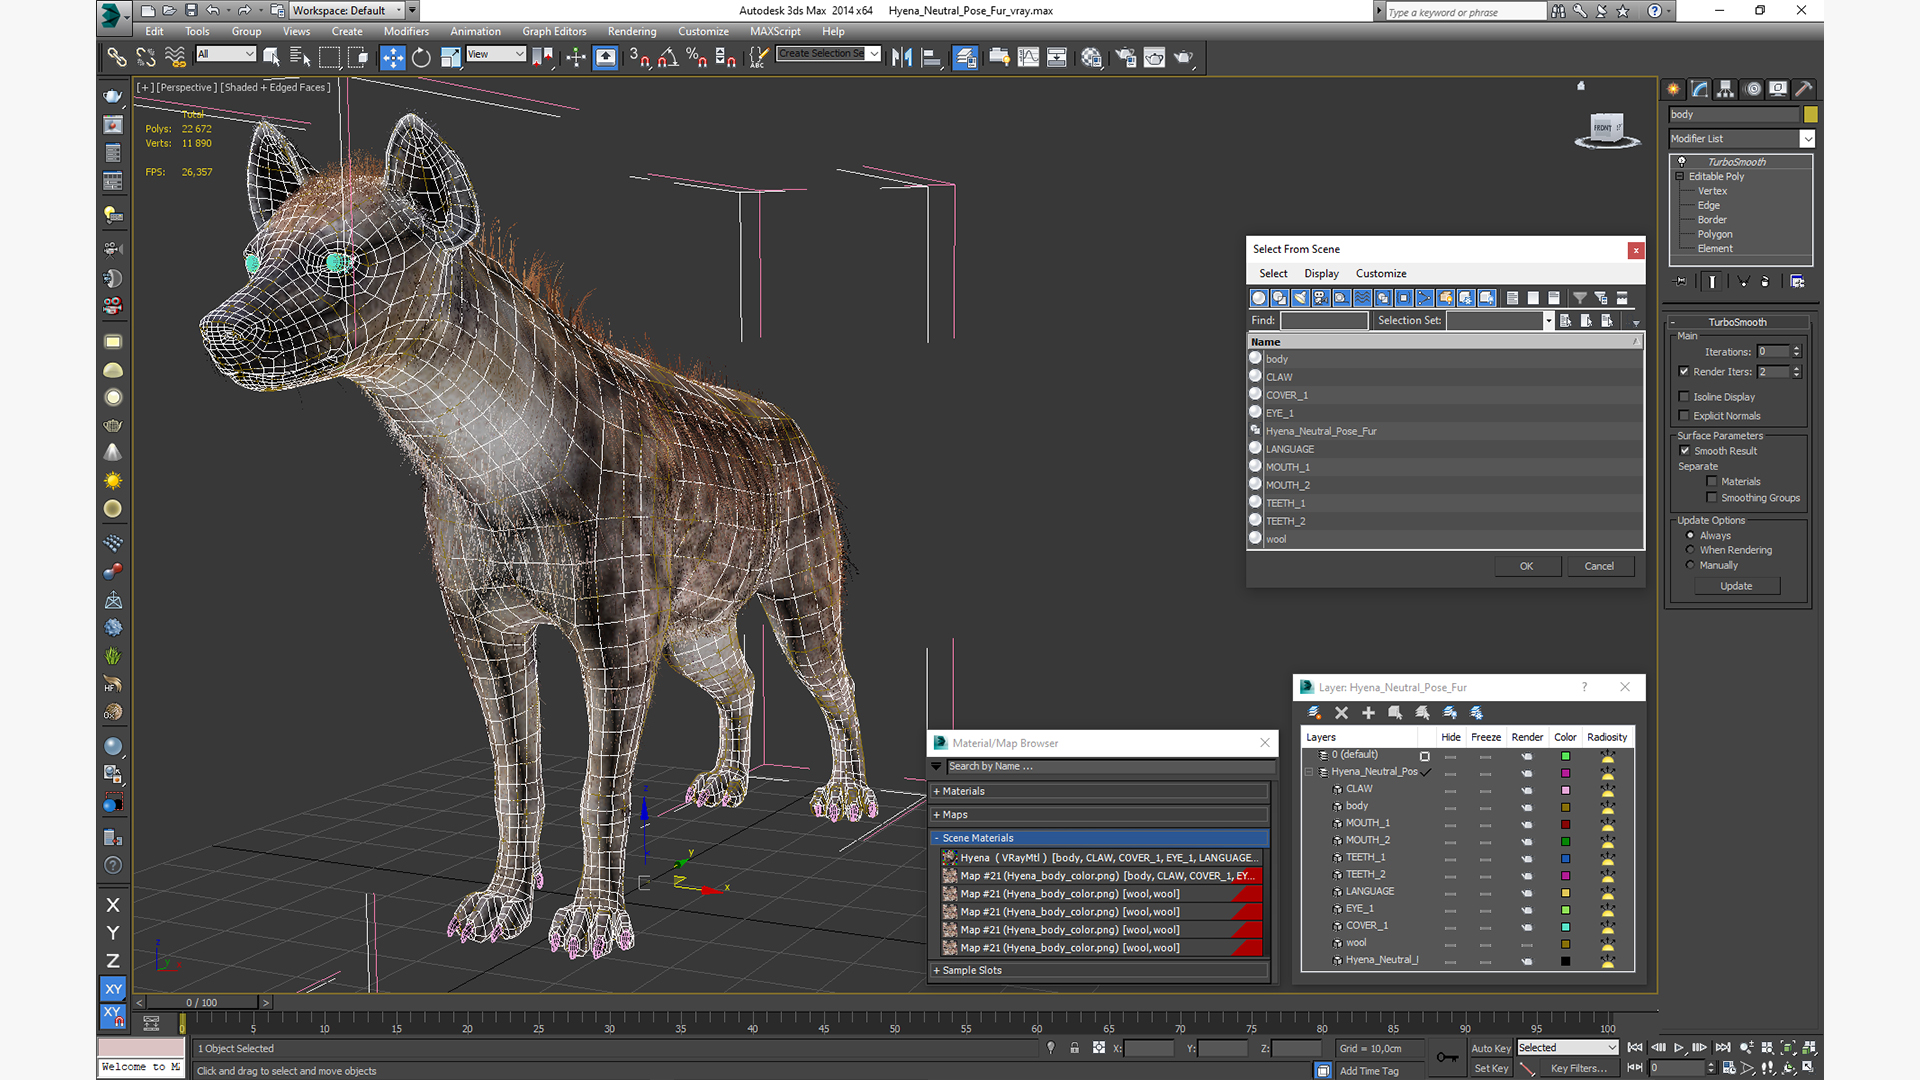Enable Isoline Display checkbox

(x=1685, y=396)
